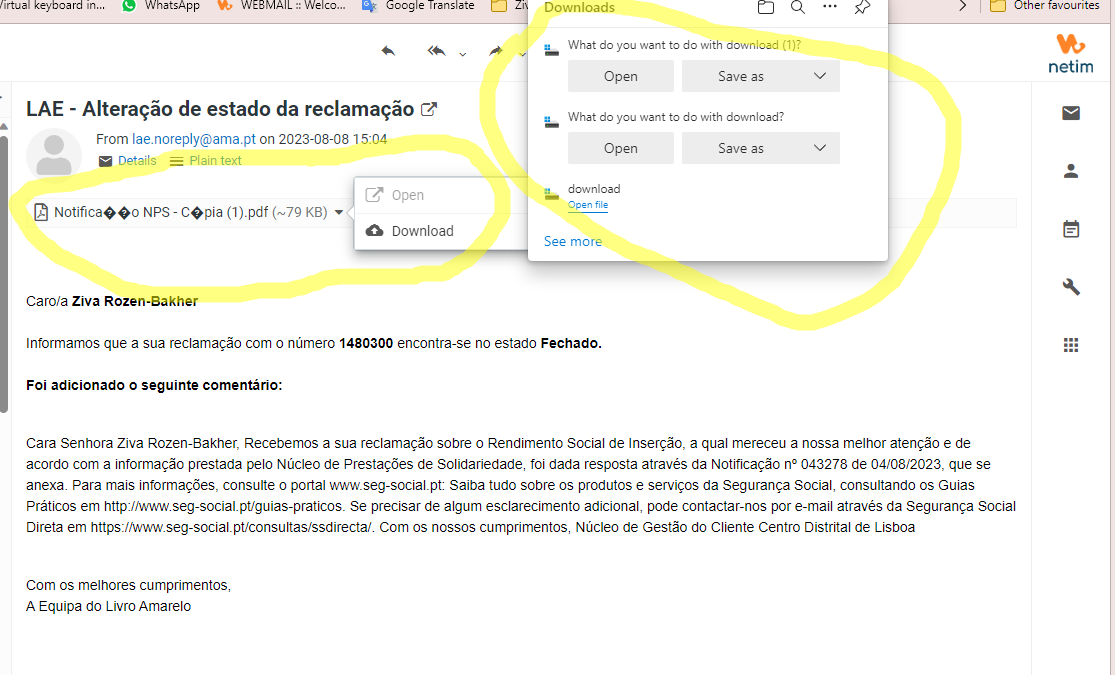This screenshot has height=675, width=1115.
Task: Open Contacts in the netim sidebar
Action: click(1071, 171)
